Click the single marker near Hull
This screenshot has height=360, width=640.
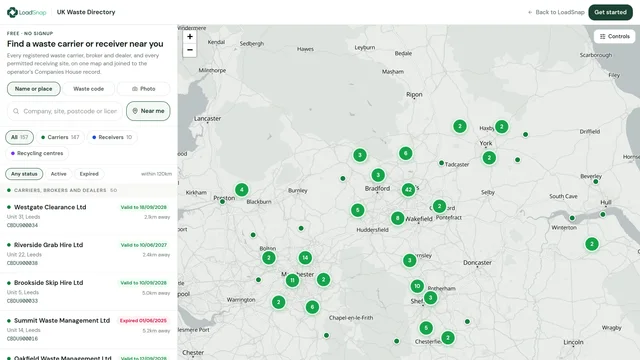(x=603, y=214)
